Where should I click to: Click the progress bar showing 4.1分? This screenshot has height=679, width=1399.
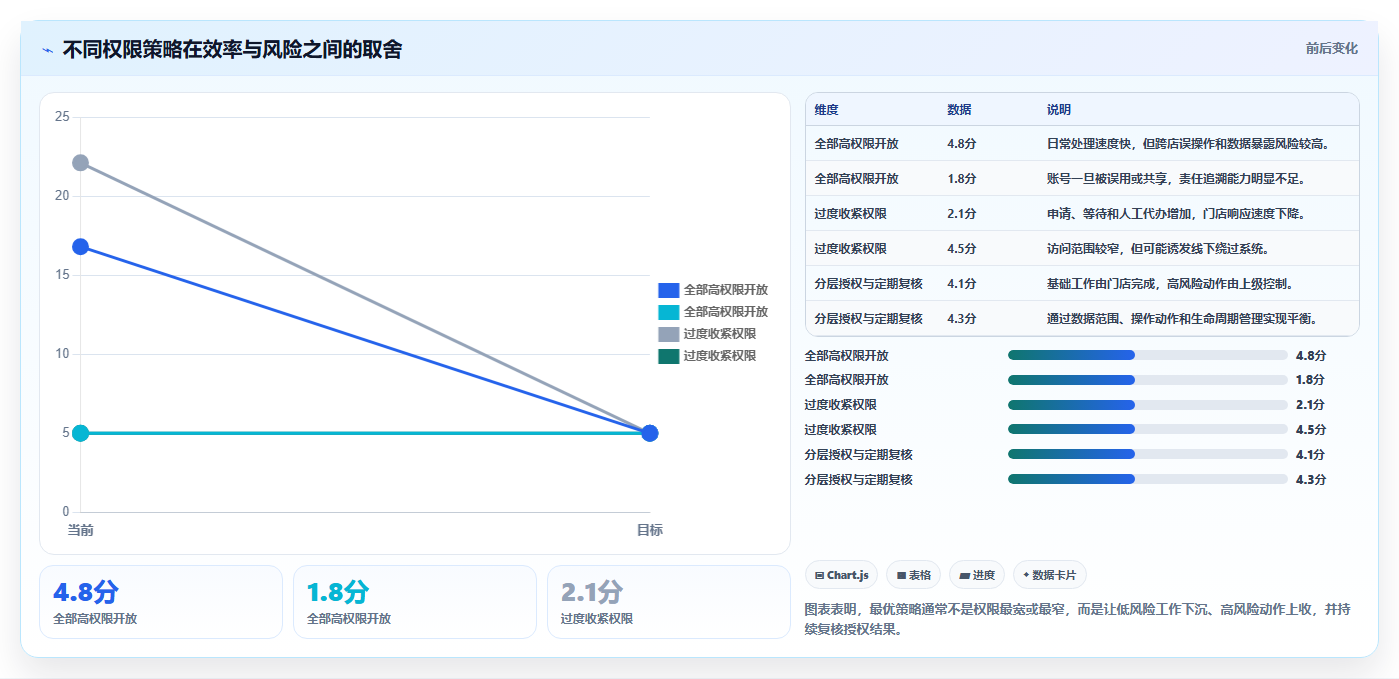[1148, 455]
